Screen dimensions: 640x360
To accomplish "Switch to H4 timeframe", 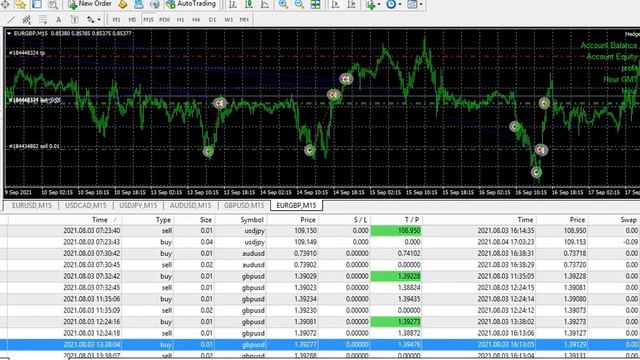I will 196,19.
